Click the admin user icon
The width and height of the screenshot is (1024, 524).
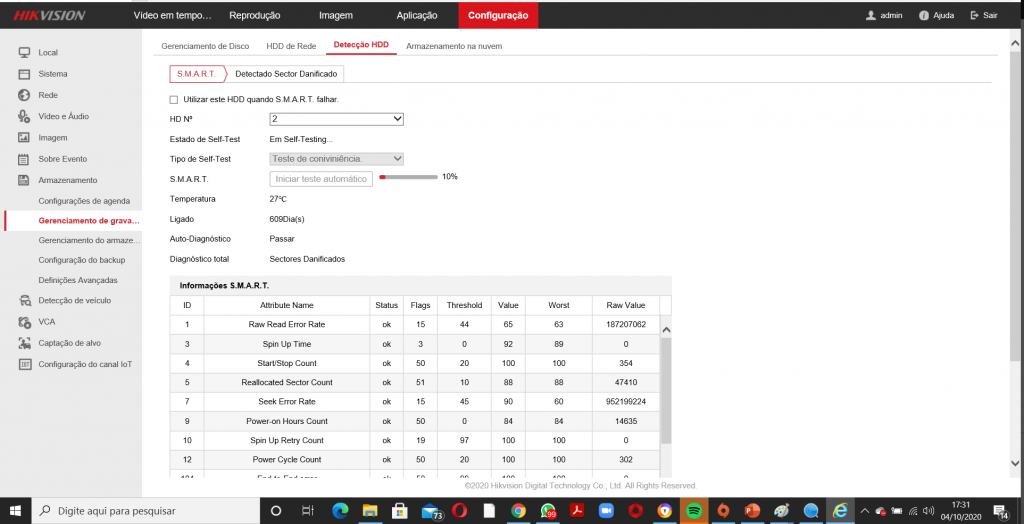tap(870, 16)
